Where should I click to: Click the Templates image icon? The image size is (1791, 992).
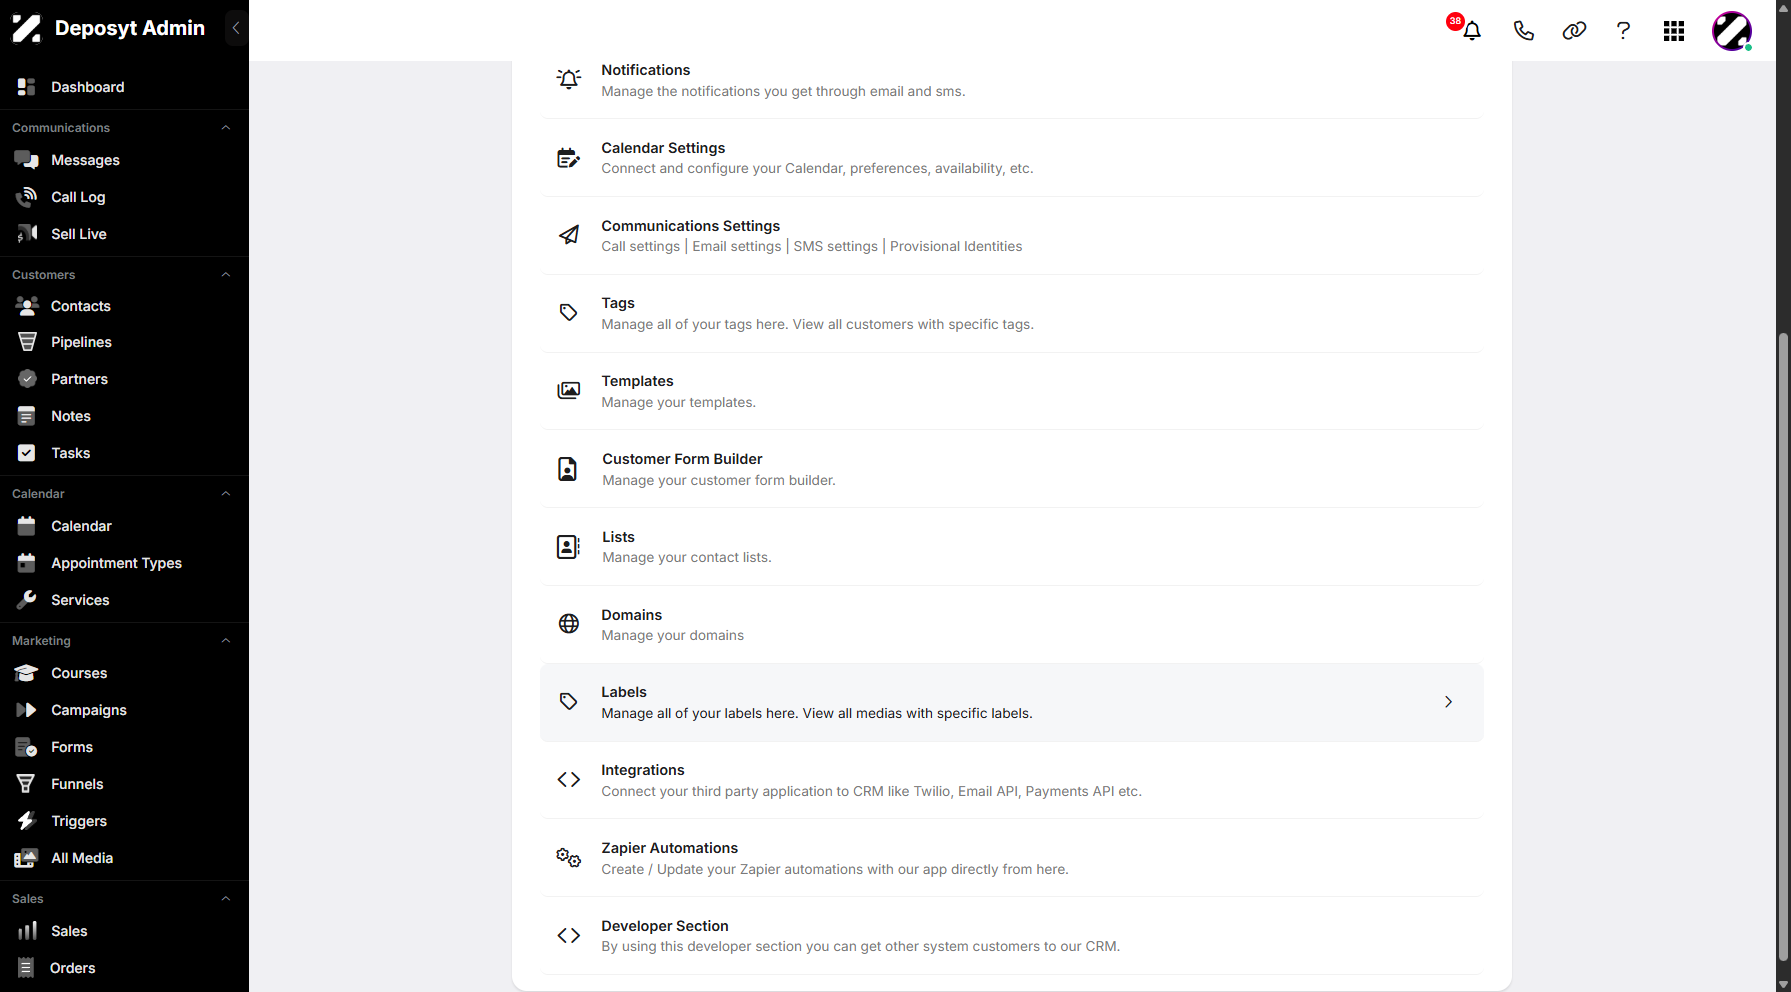click(569, 391)
